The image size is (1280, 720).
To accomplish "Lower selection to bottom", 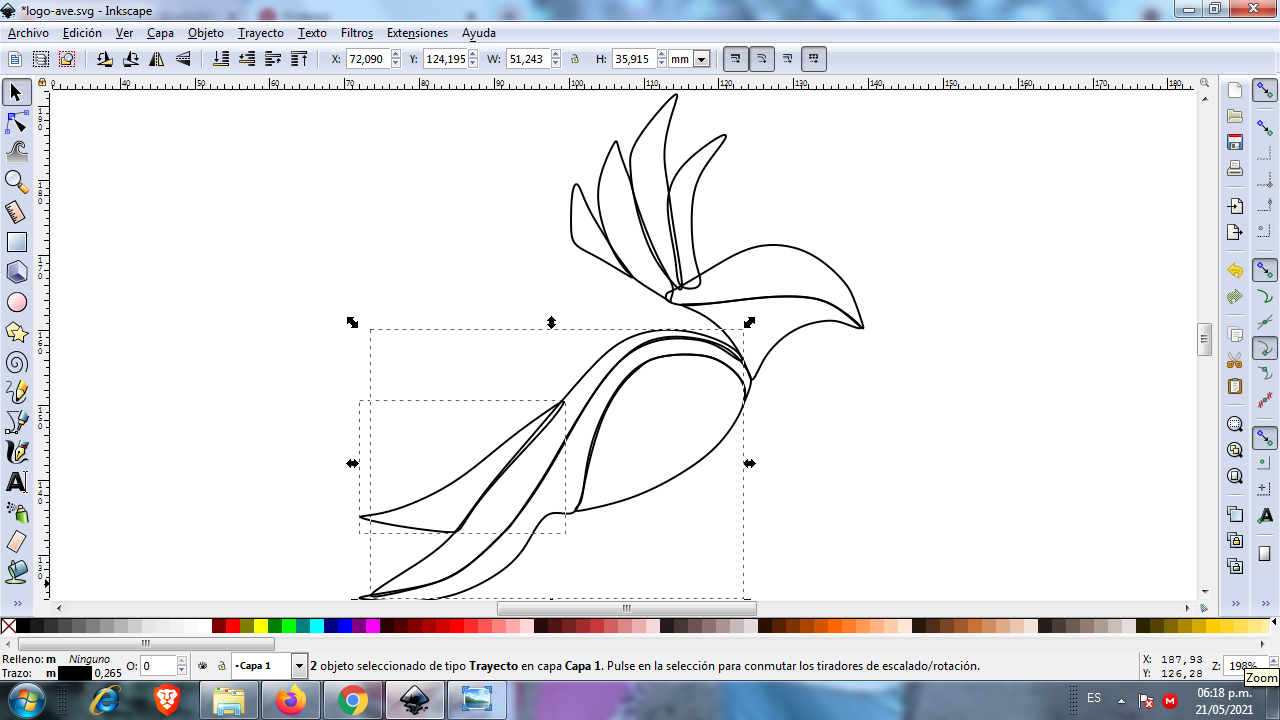I will (x=221, y=59).
